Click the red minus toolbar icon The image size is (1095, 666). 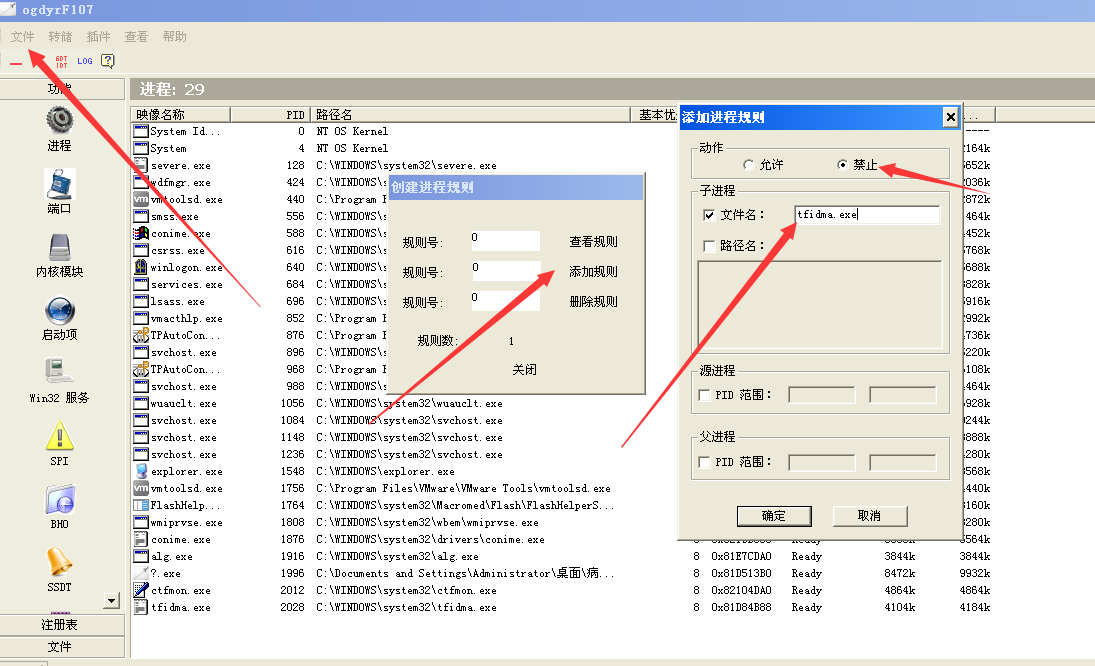[x=16, y=64]
